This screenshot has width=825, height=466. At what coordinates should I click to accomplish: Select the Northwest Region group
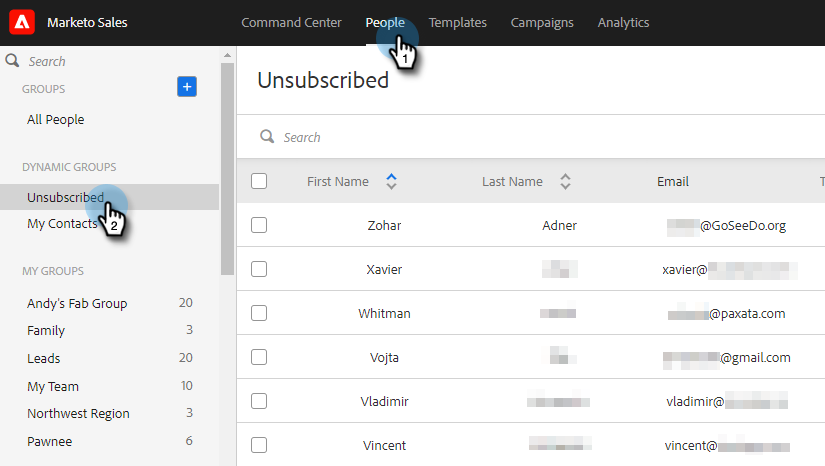tap(78, 413)
